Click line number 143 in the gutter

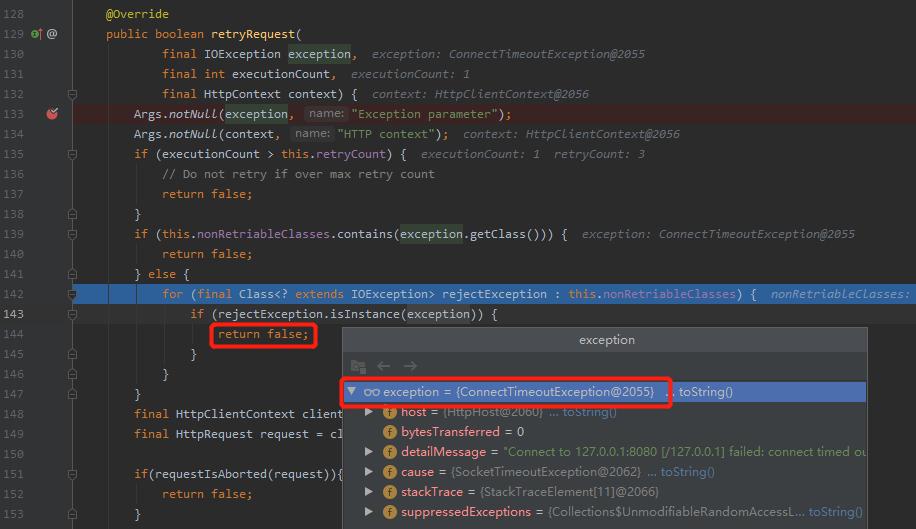[x=13, y=314]
